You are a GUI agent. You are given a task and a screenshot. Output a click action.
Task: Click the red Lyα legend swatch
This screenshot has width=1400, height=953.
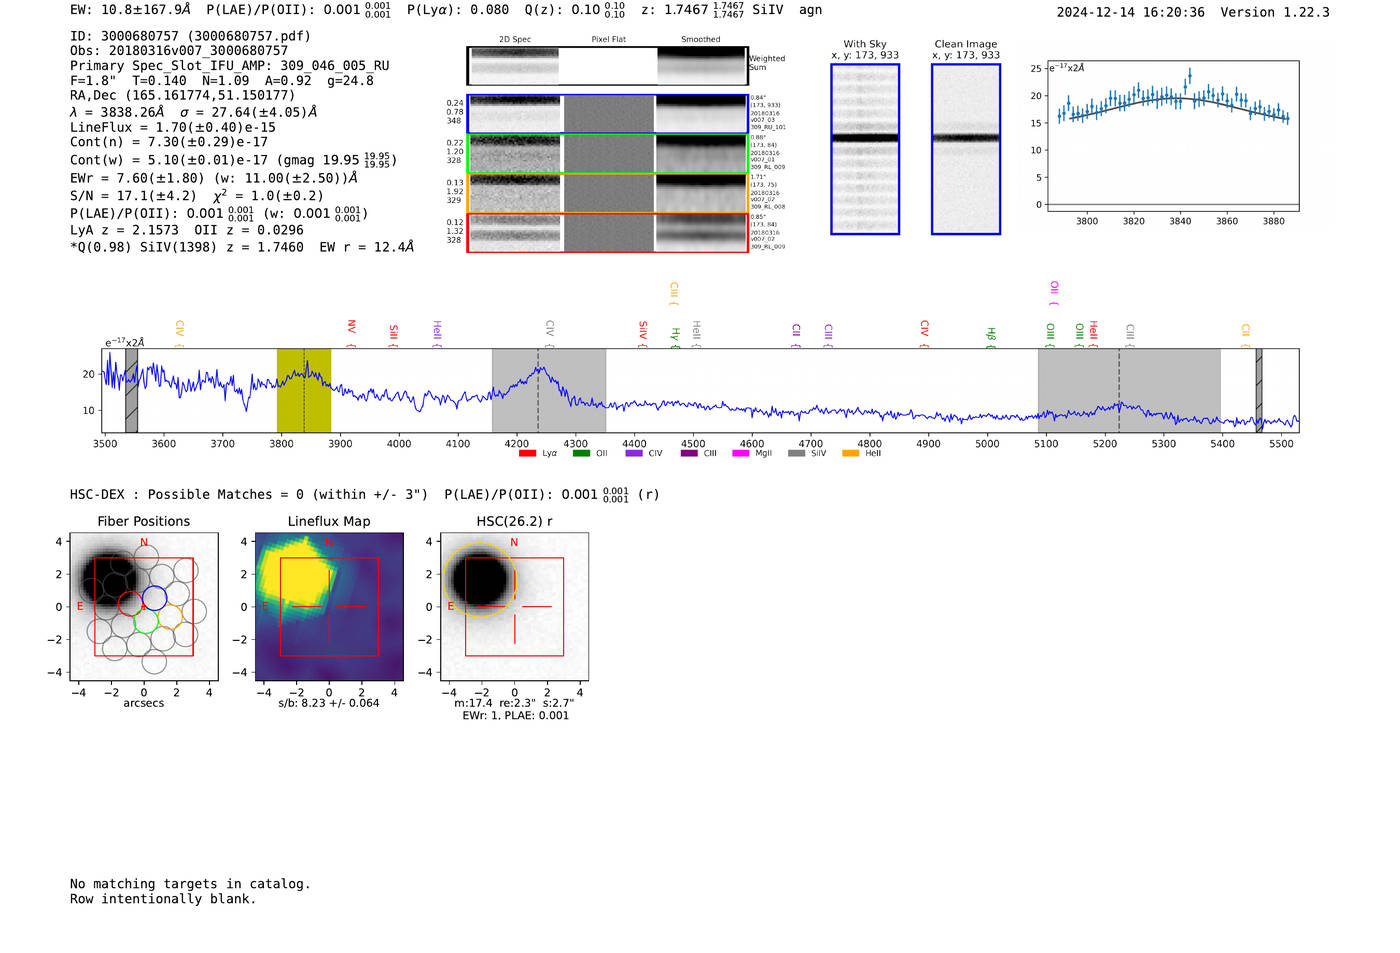pyautogui.click(x=527, y=454)
